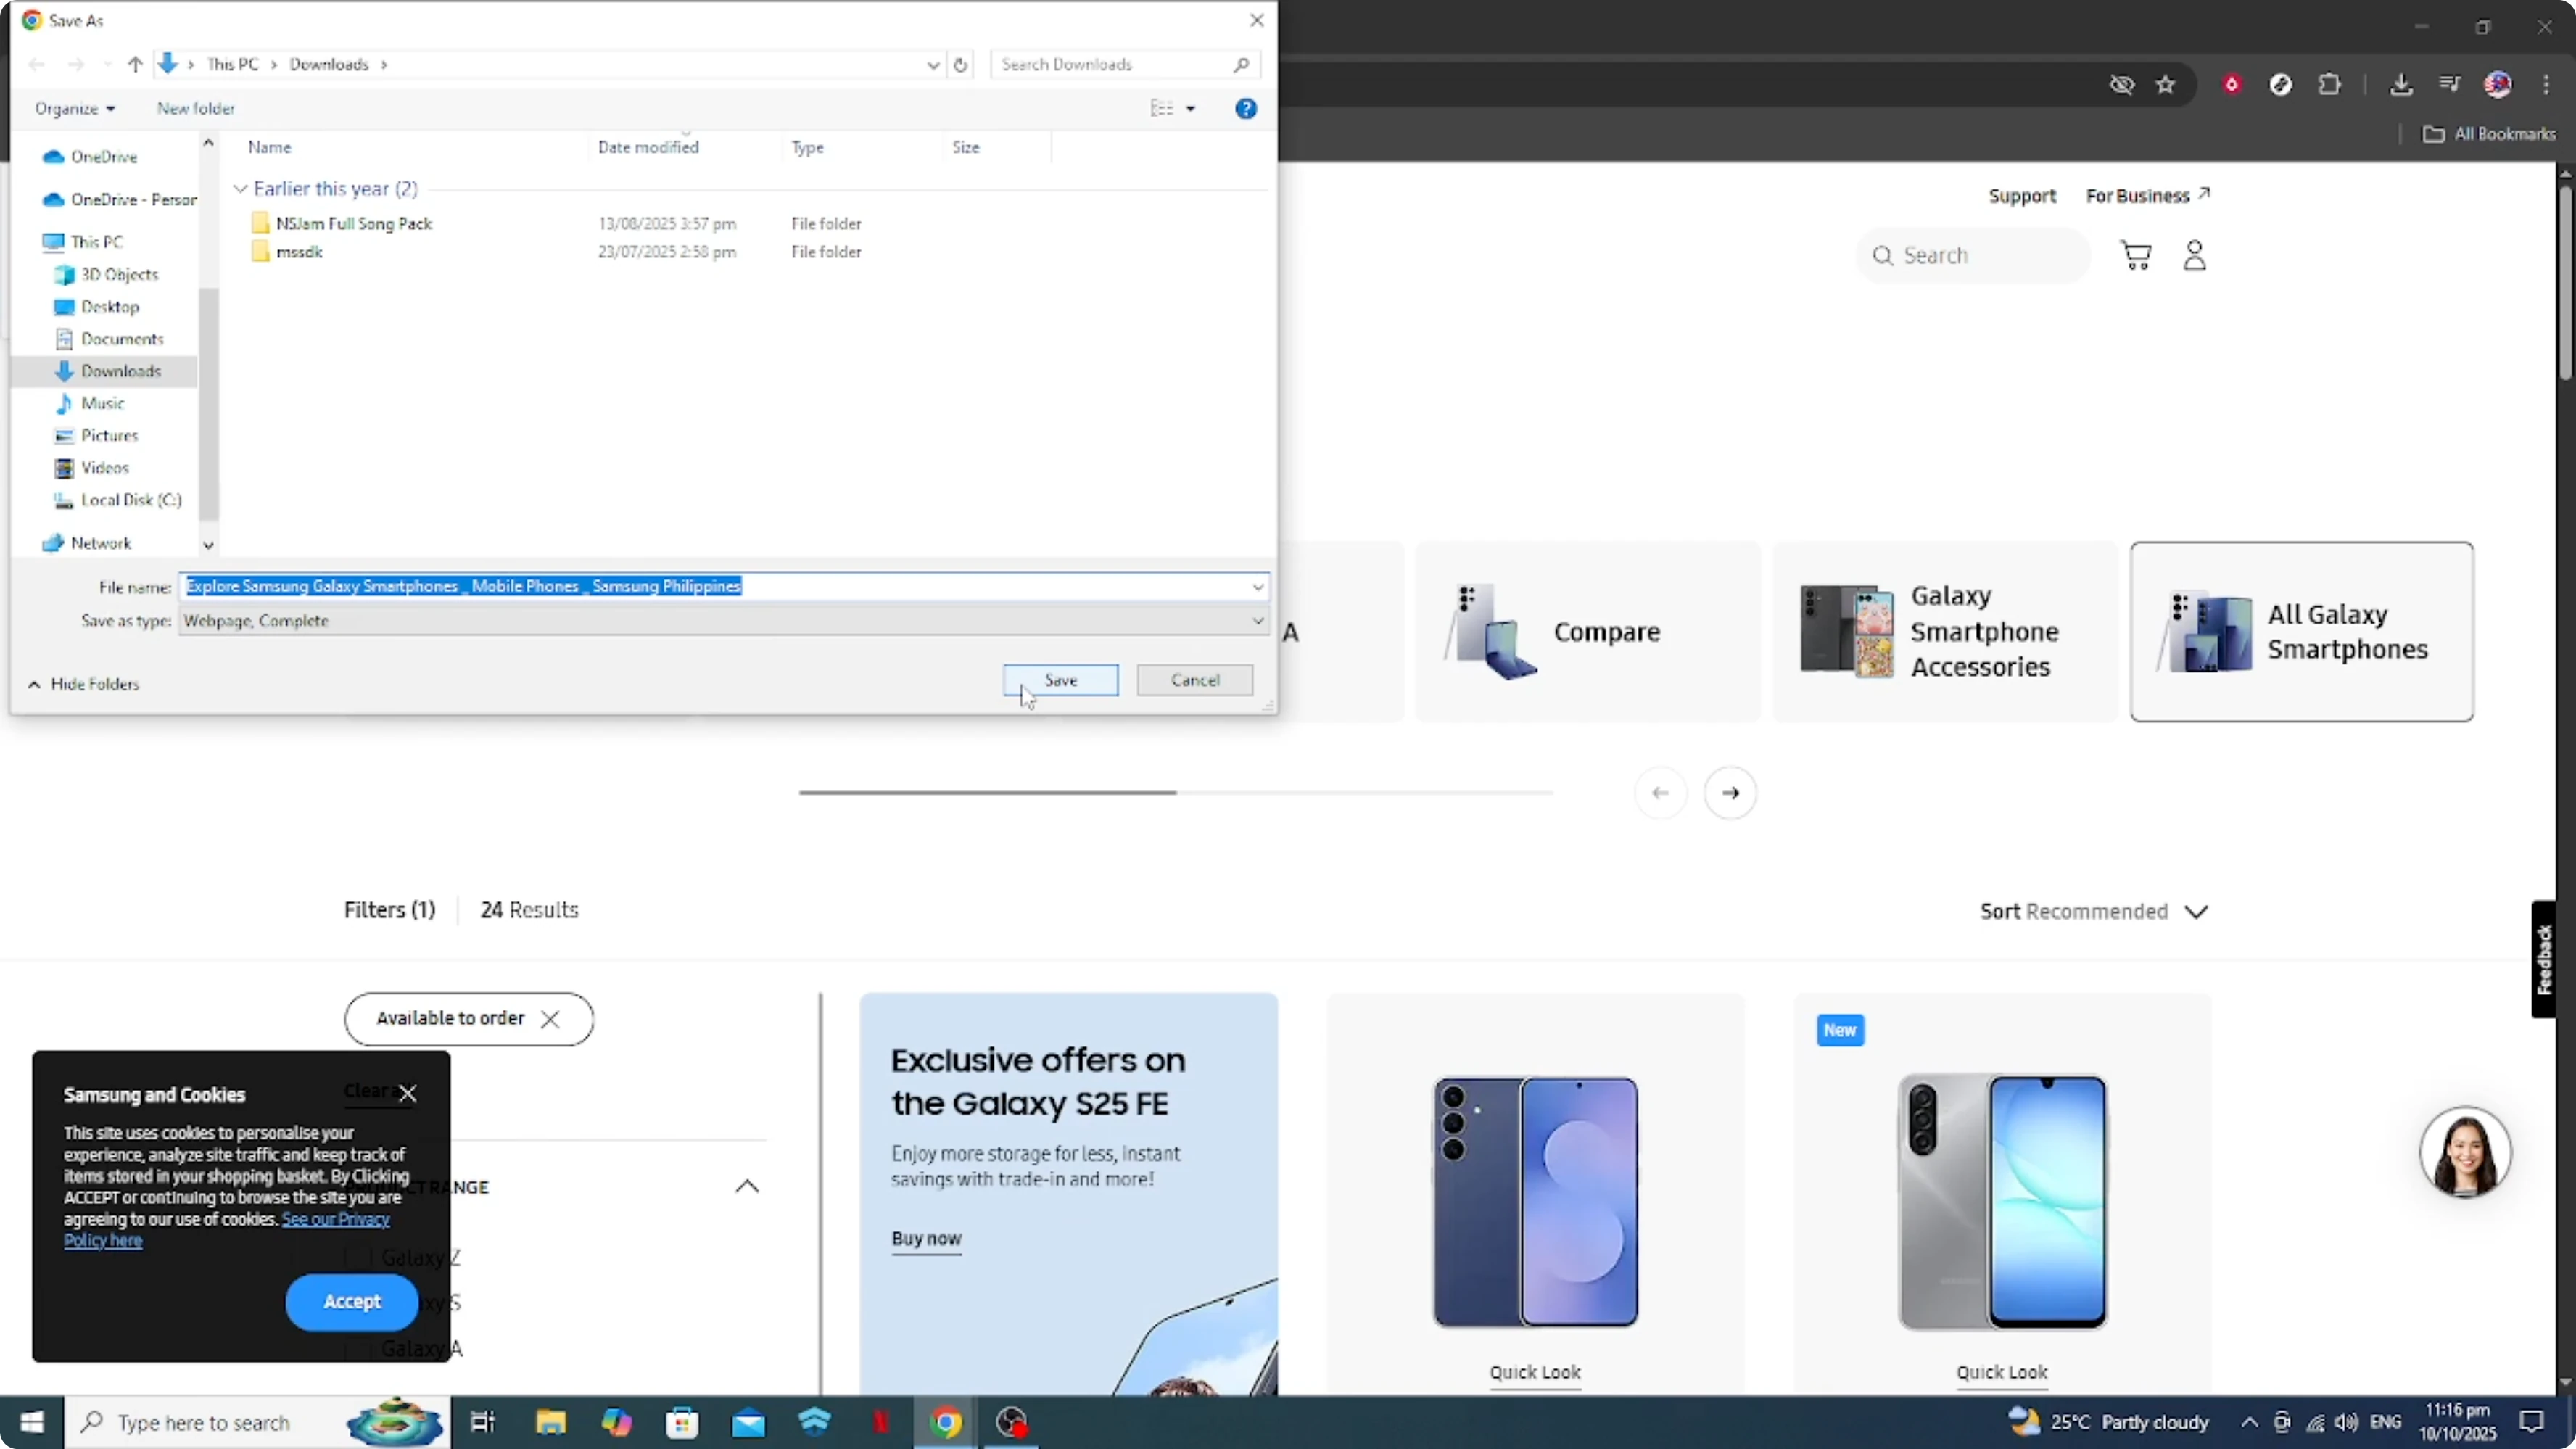Collapse the folder pane with Hide Folders
This screenshot has width=2576, height=1449.
tap(84, 684)
